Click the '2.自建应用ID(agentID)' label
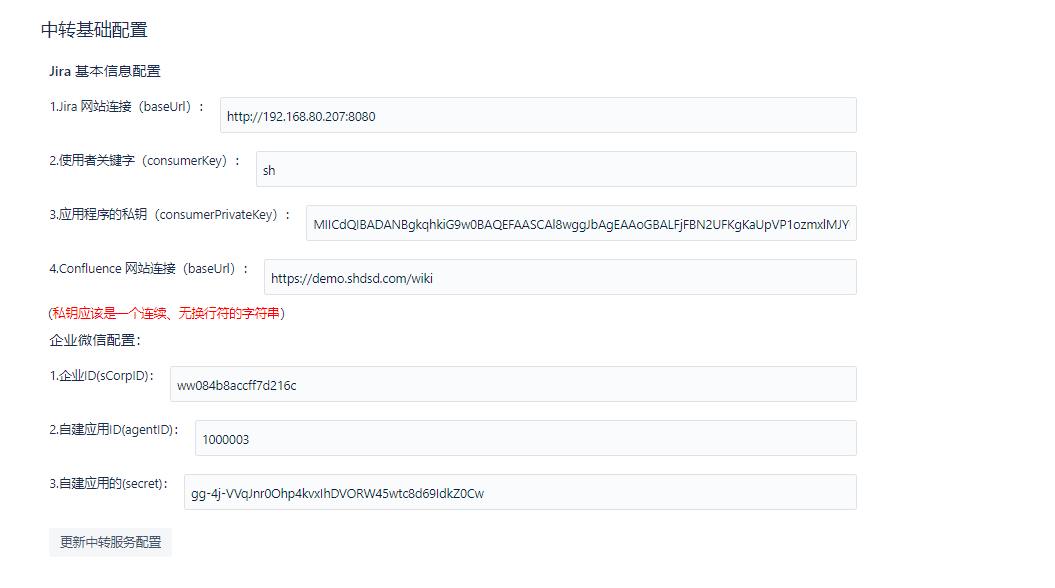1055x588 pixels. [x=114, y=429]
